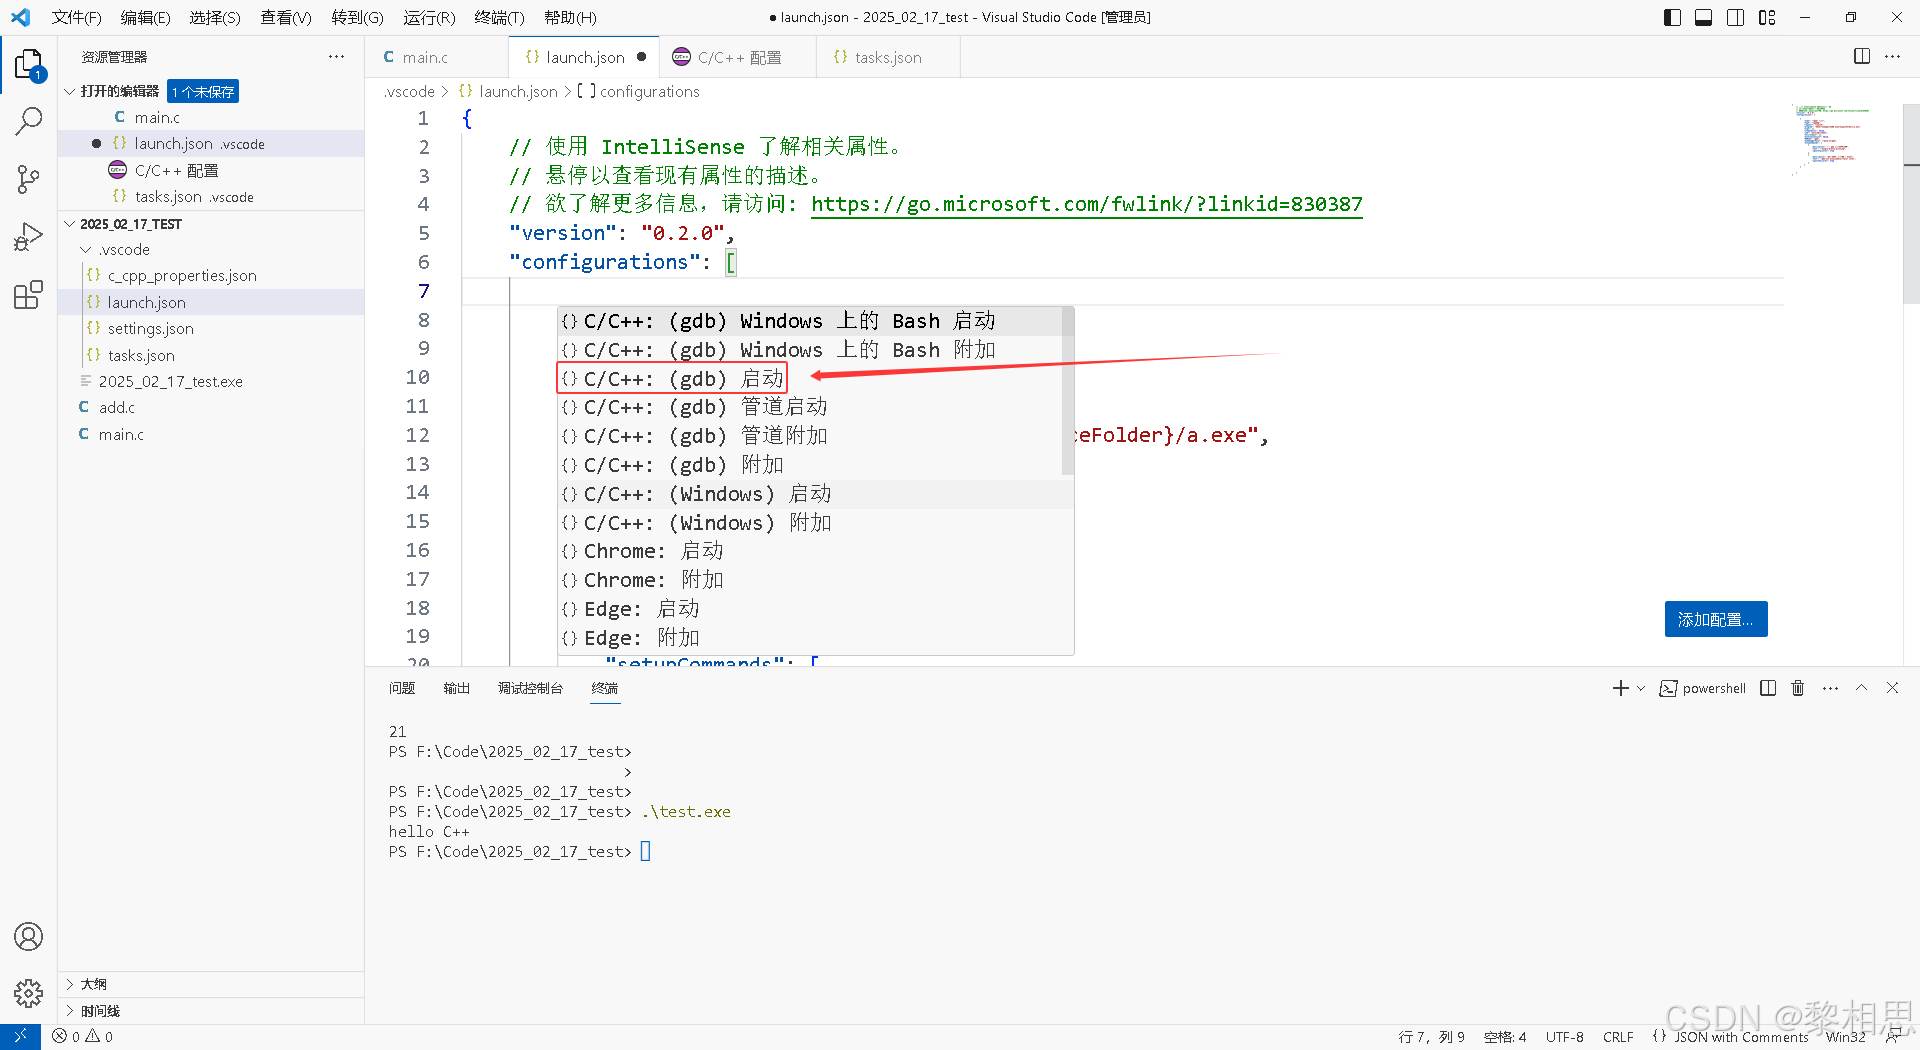Viewport: 1920px width, 1050px height.
Task: Change UTF-8 encoding in status bar
Action: click(x=1564, y=1037)
